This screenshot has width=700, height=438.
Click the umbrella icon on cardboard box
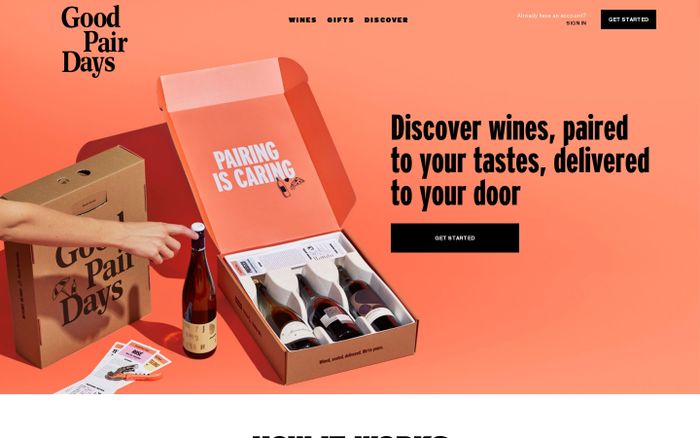tap(62, 289)
